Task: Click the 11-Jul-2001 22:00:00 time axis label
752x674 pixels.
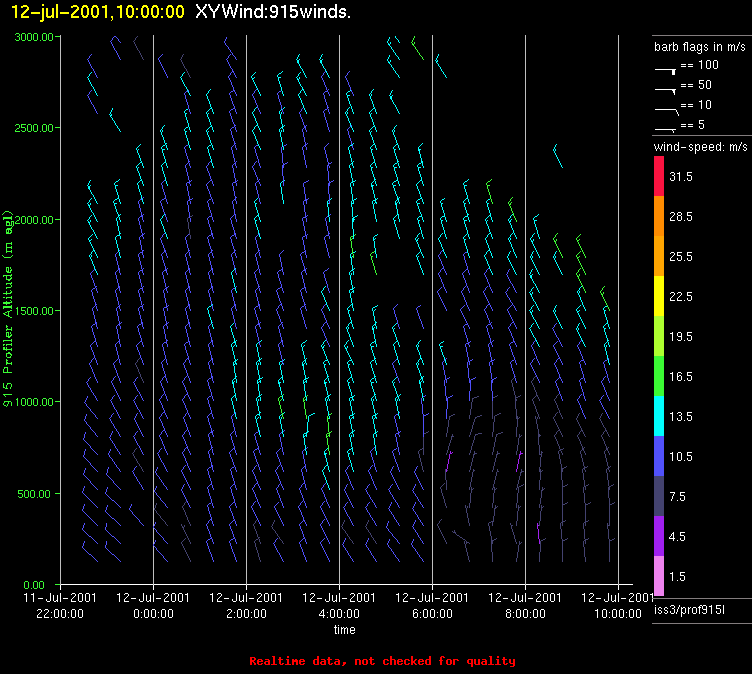Action: tap(60, 604)
